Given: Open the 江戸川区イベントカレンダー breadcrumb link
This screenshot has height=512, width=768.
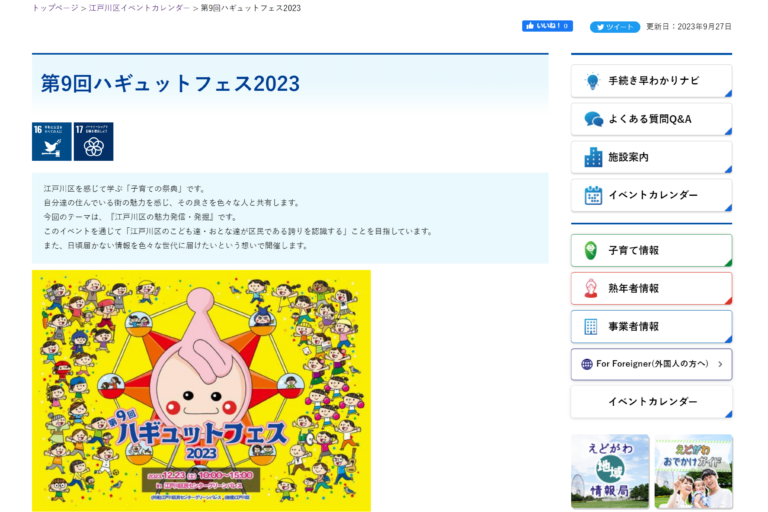Looking at the screenshot, I should point(139,8).
